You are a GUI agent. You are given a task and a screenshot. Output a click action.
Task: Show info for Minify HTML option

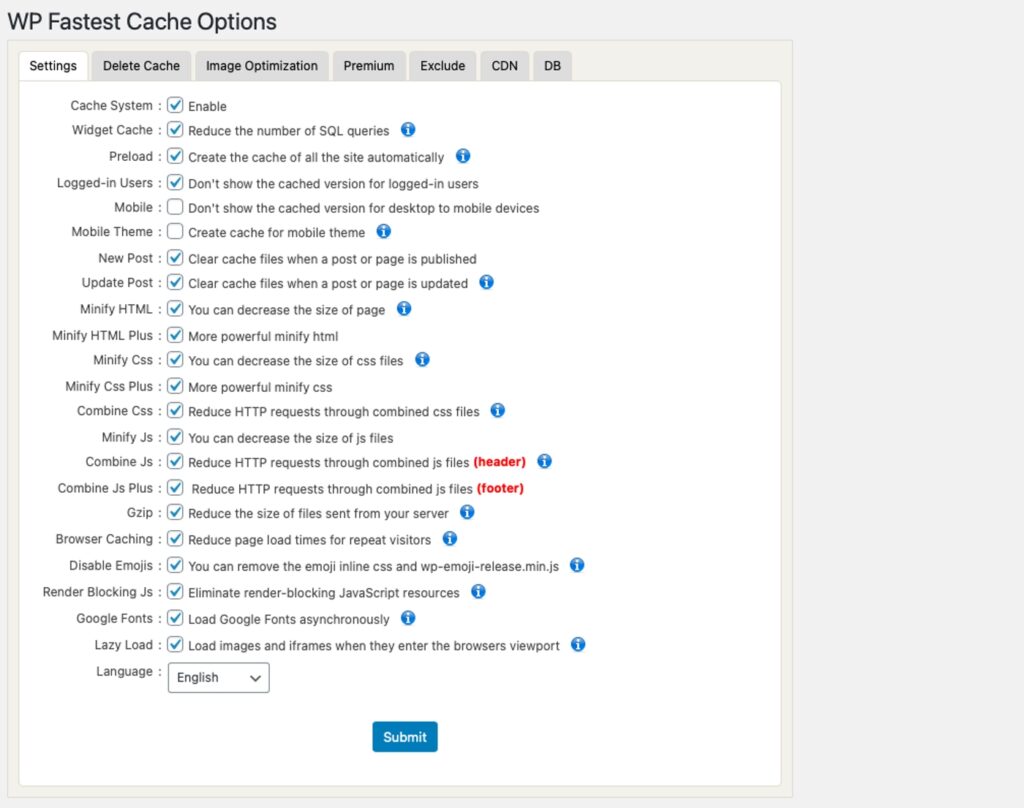pyautogui.click(x=404, y=309)
